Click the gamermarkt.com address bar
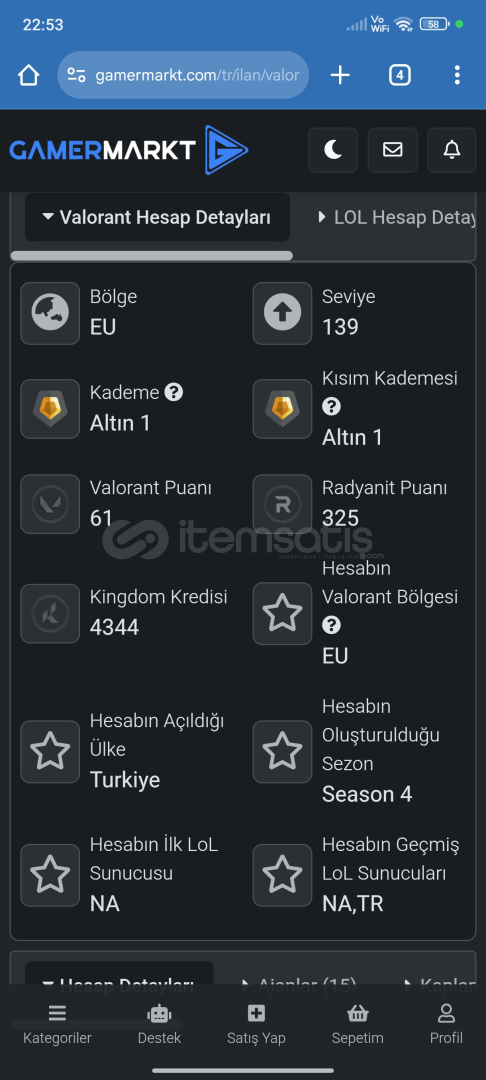The image size is (486, 1080). coord(183,75)
